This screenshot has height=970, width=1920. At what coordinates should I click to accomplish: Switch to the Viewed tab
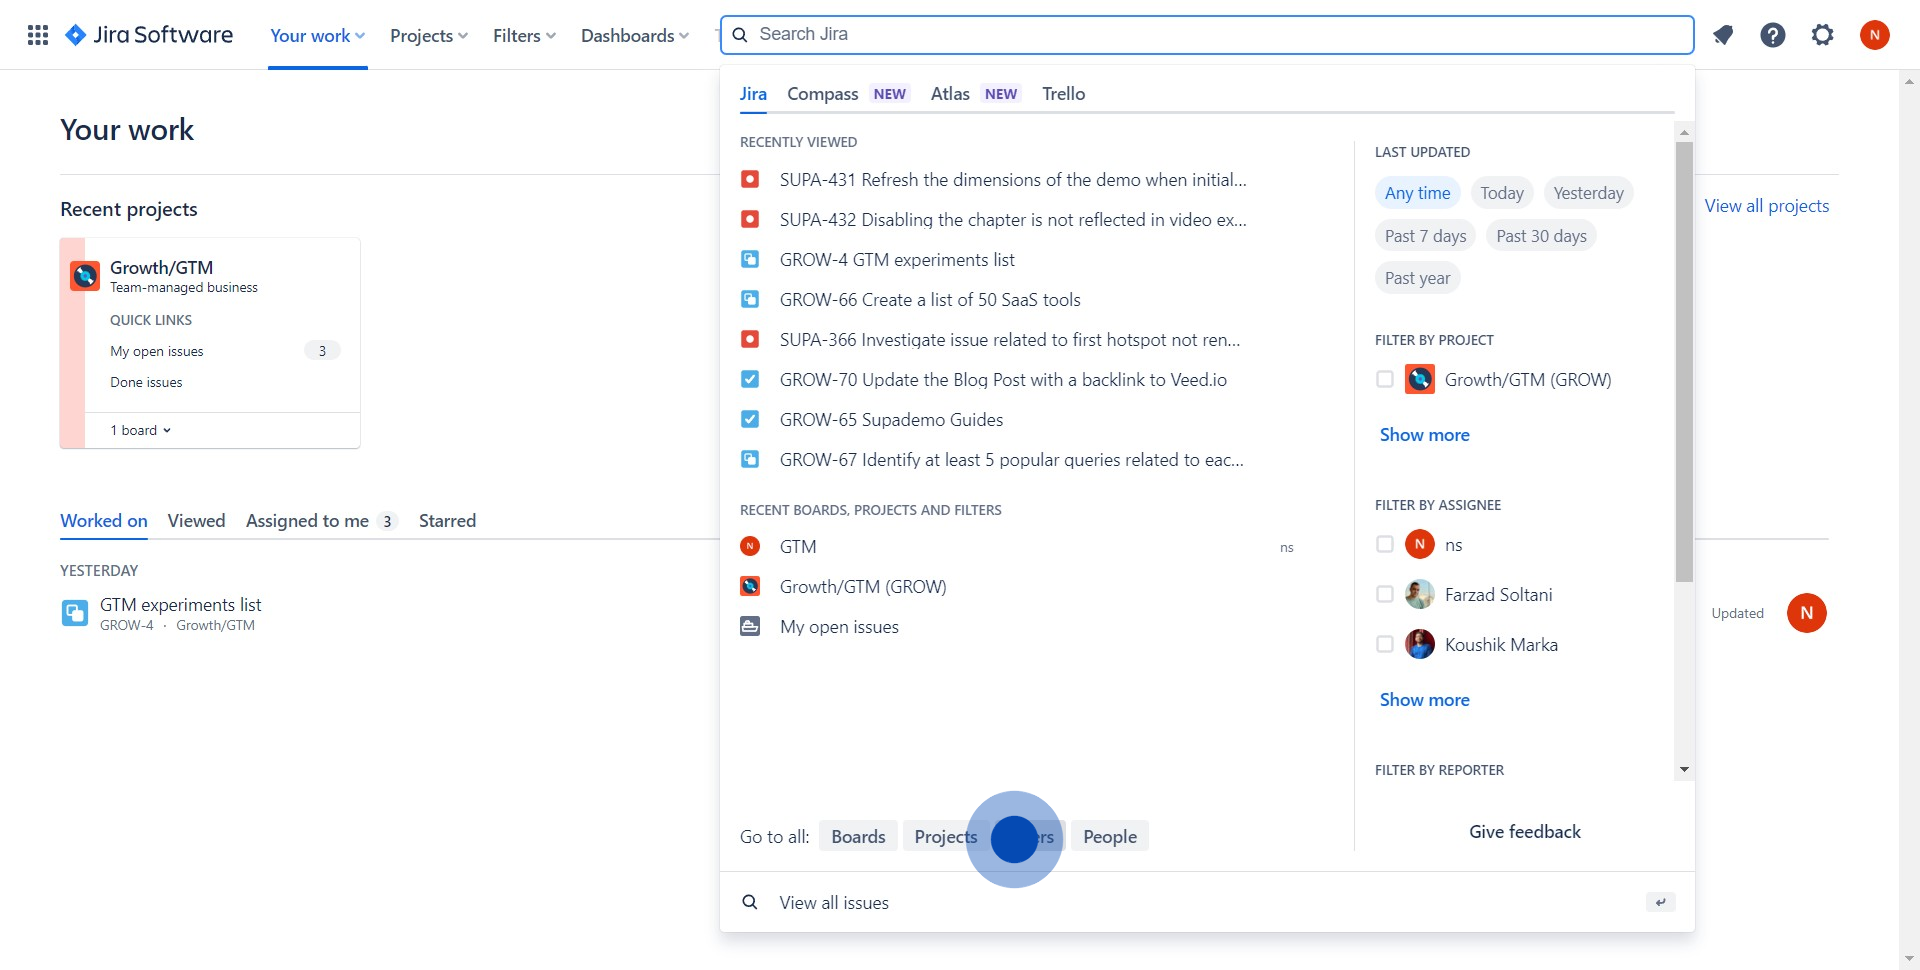click(x=196, y=521)
